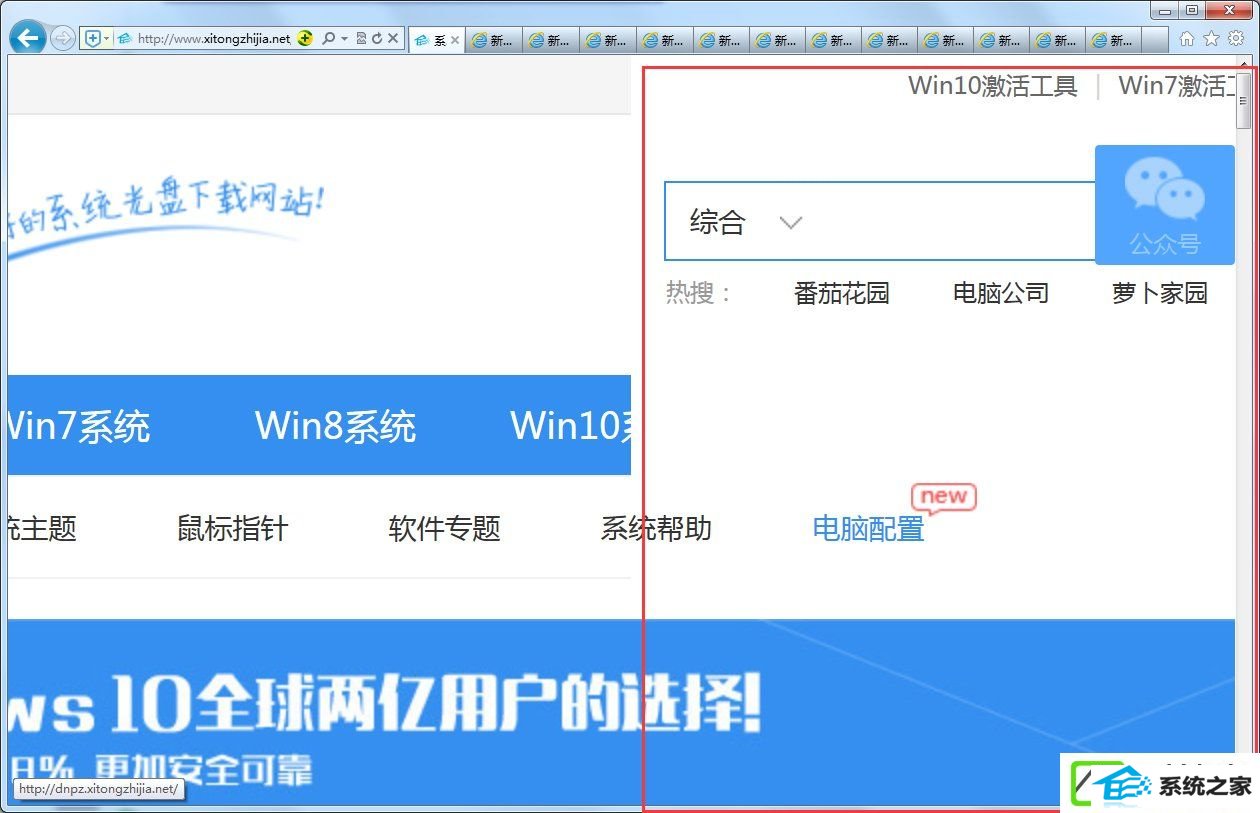Viewport: 1260px width, 813px height.
Task: Click the scrollbar up arrow
Action: coord(1244,63)
